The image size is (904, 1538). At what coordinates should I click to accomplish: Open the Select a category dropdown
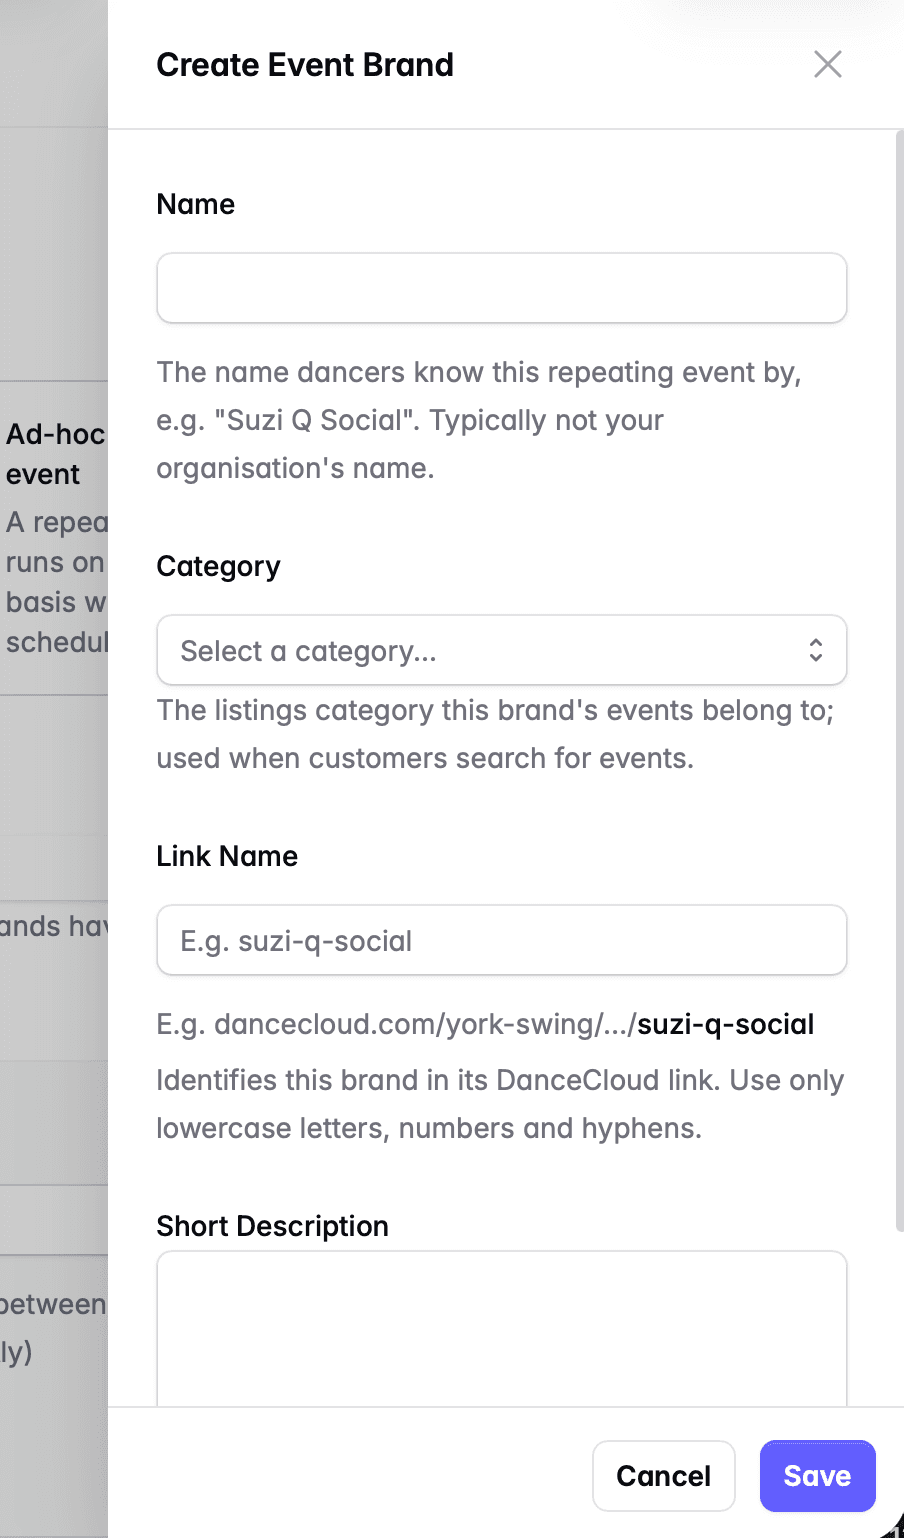click(502, 650)
